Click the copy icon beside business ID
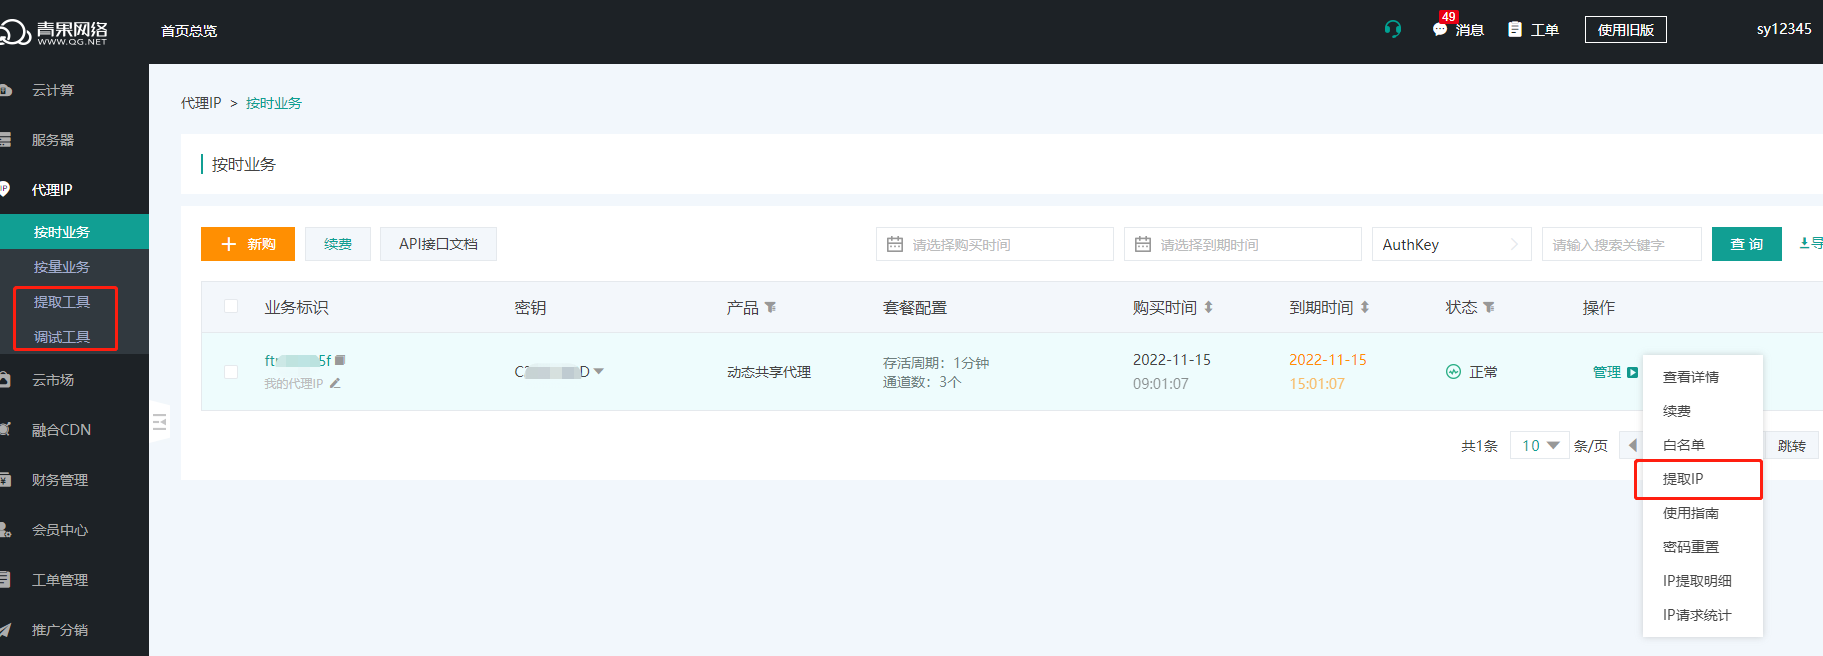The height and width of the screenshot is (656, 1823). pos(340,360)
